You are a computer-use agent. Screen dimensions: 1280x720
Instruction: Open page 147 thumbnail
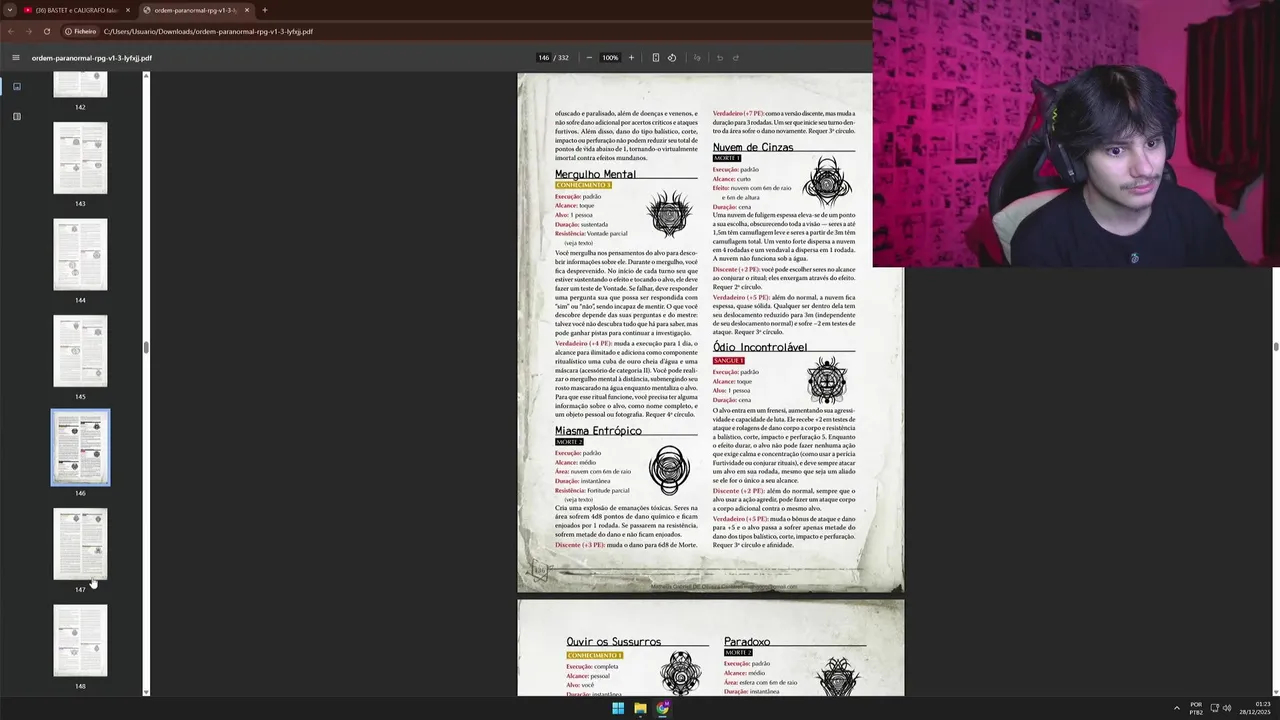point(80,544)
